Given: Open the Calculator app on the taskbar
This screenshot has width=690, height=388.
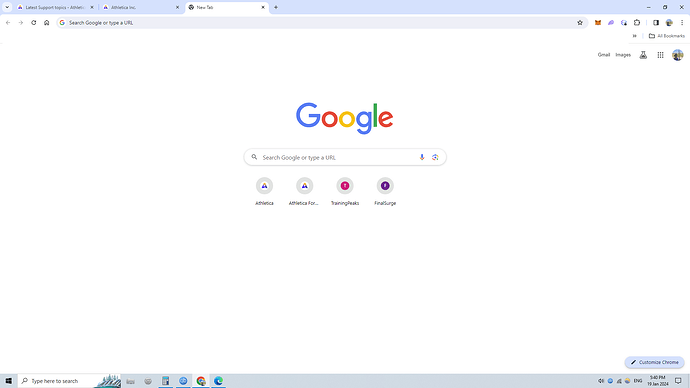Looking at the screenshot, I should click(165, 381).
